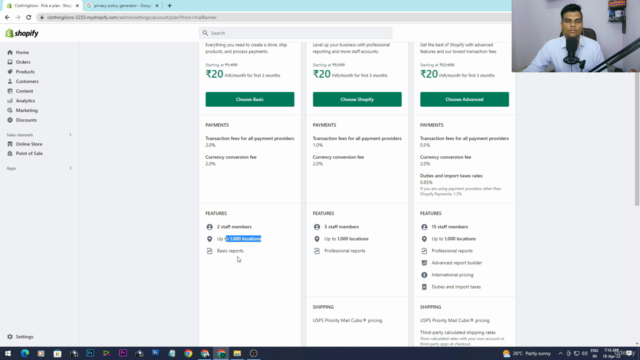Click the Online Store storefront icon
Image resolution: width=640 pixels, height=360 pixels.
tap(10, 144)
